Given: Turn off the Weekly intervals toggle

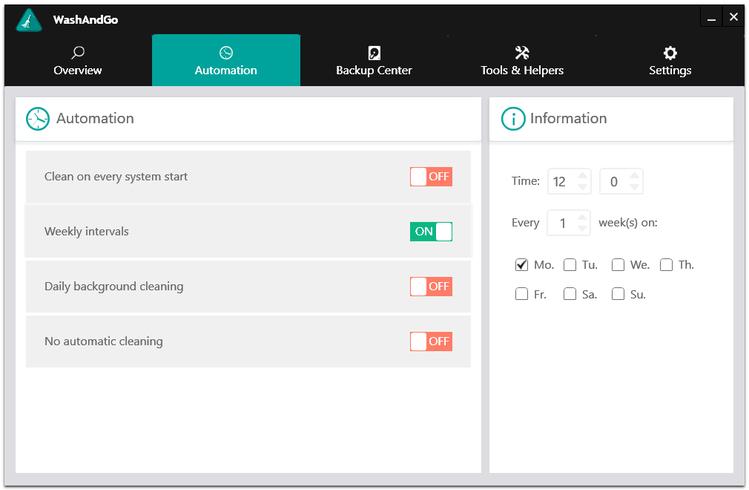Looking at the screenshot, I should (x=431, y=232).
